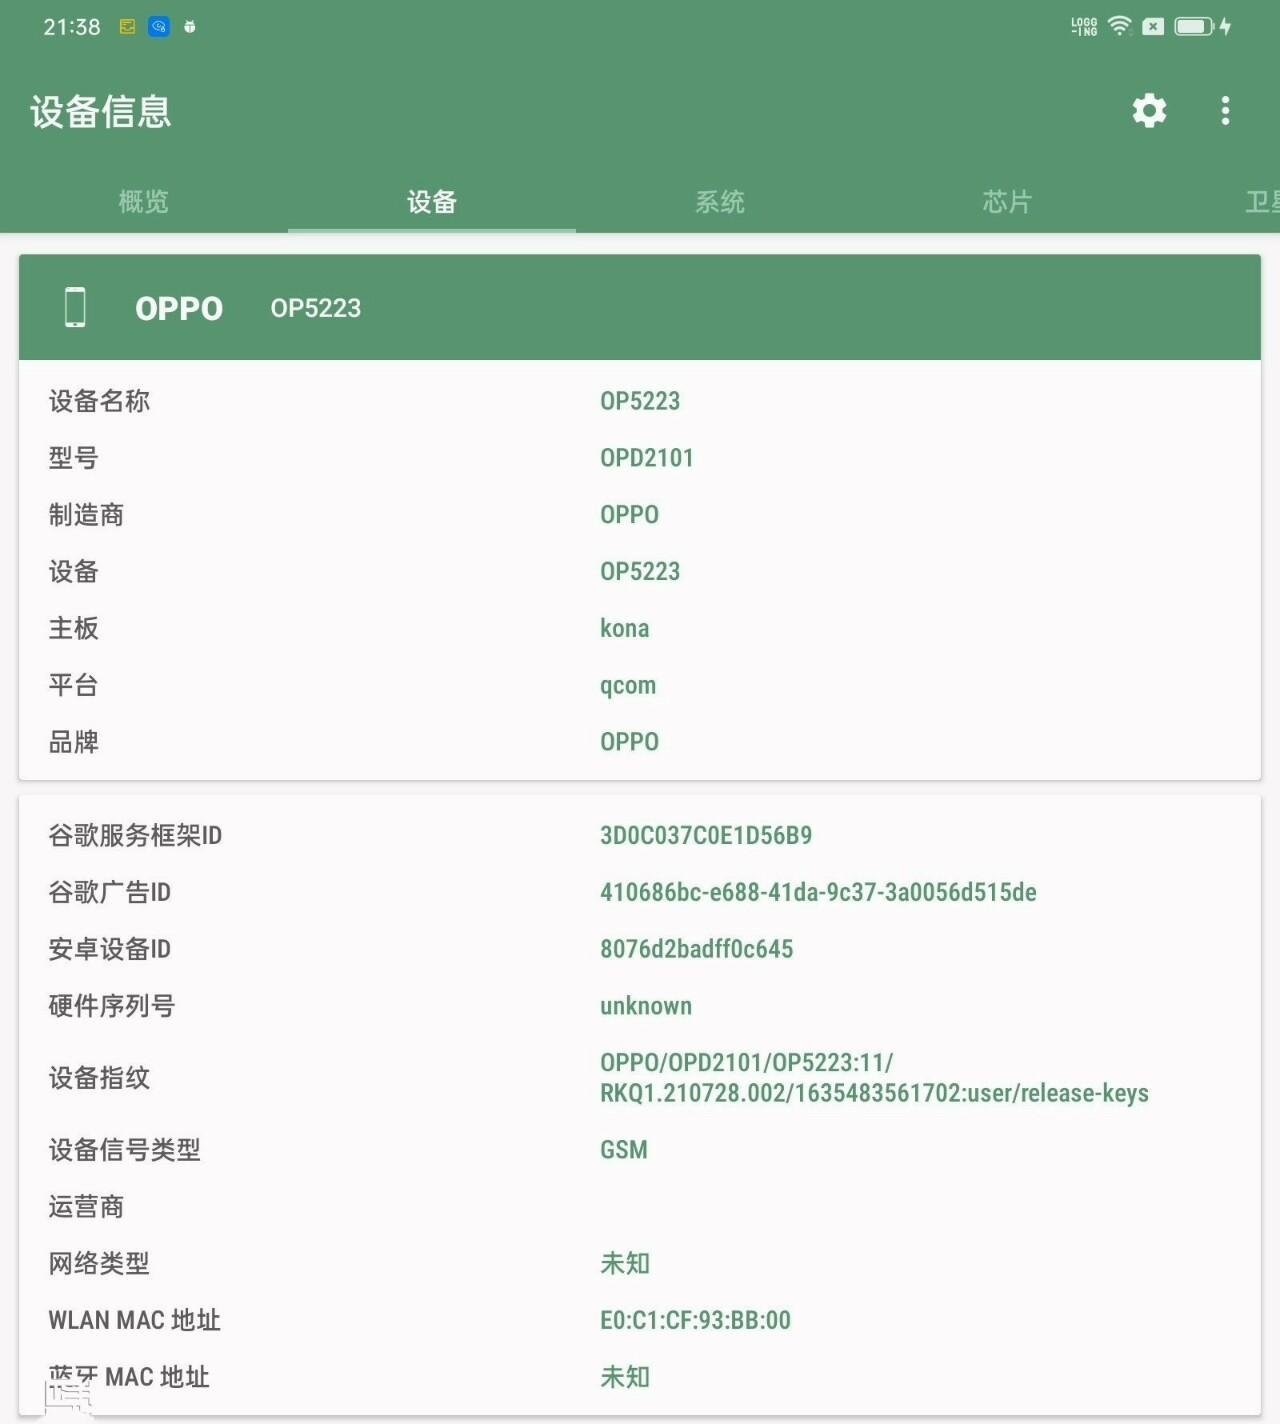Tap the 设备指纹 label

point(99,1078)
